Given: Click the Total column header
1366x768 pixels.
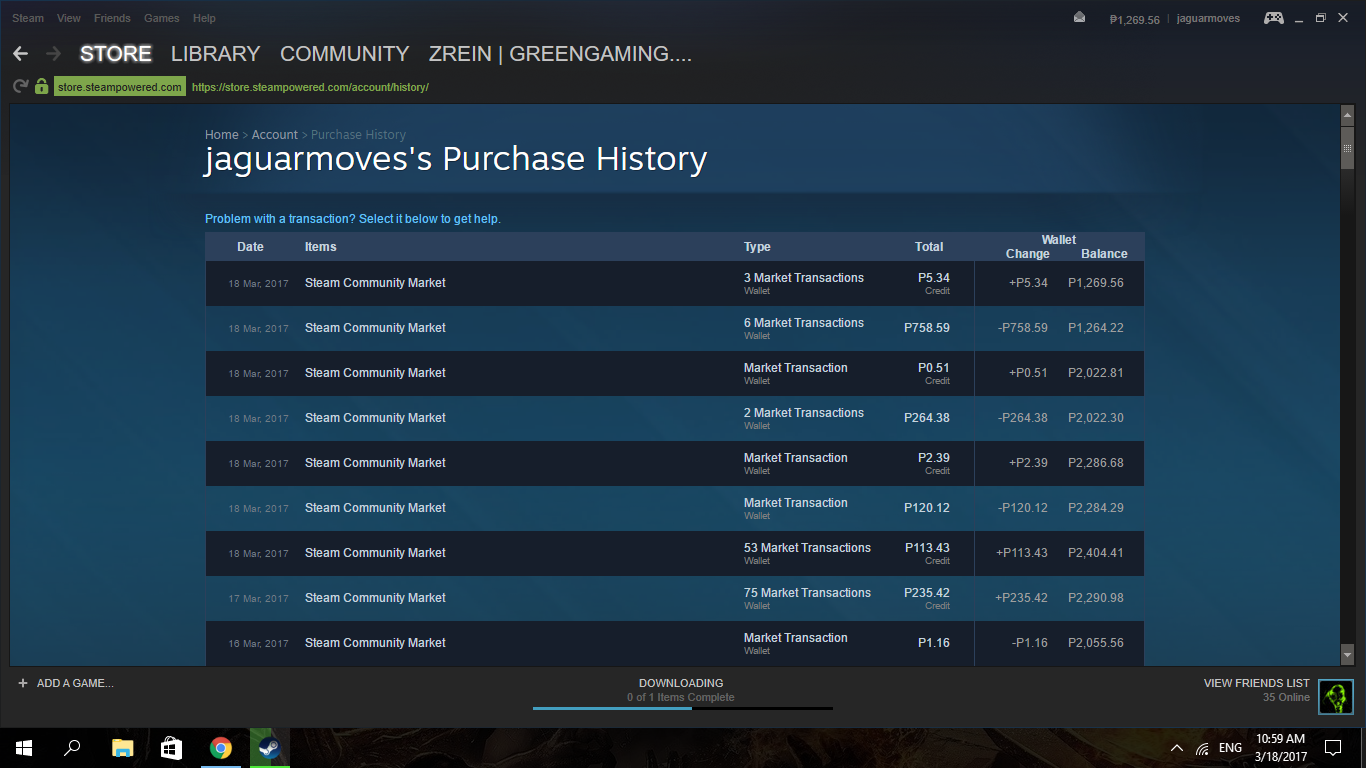Looking at the screenshot, I should (929, 247).
